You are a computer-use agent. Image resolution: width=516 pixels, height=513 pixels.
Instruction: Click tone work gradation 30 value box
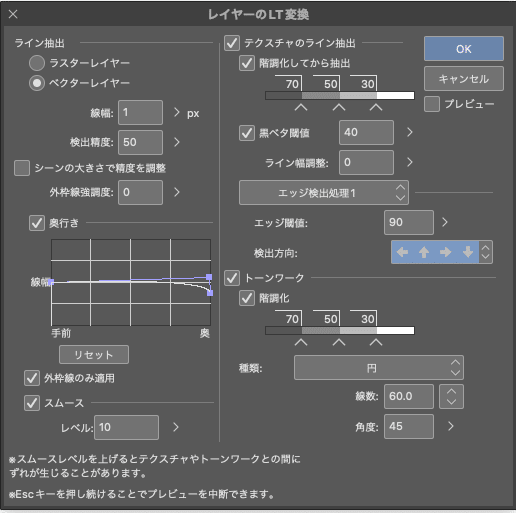[x=364, y=318]
